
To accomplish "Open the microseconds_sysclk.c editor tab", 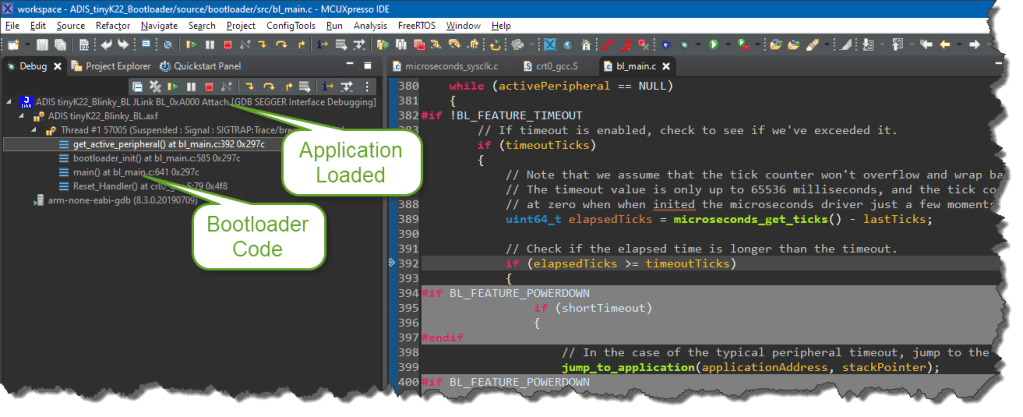I will (445, 66).
